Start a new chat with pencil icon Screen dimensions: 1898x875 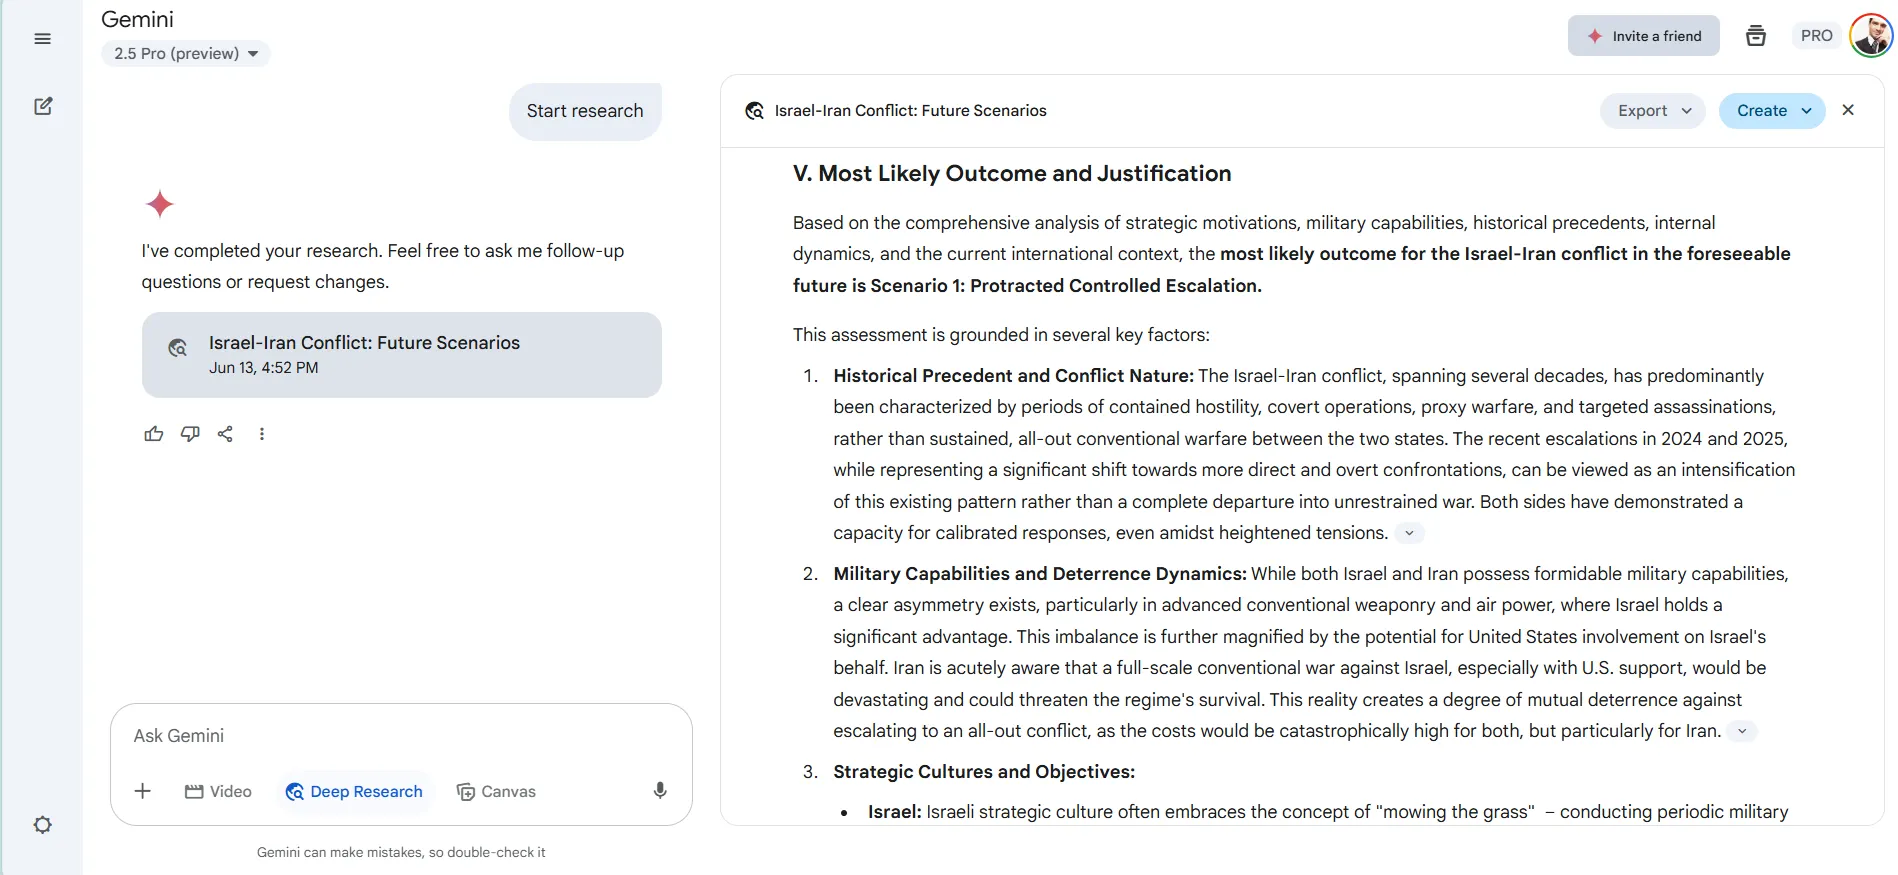(x=43, y=106)
